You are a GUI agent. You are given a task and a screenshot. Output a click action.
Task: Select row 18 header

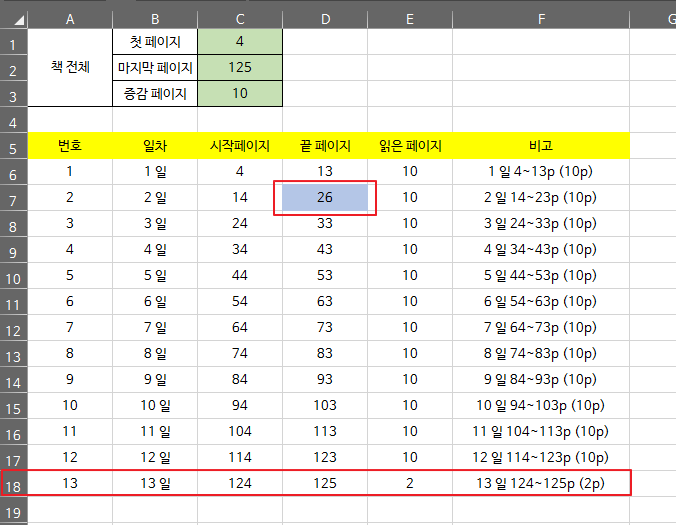13,484
